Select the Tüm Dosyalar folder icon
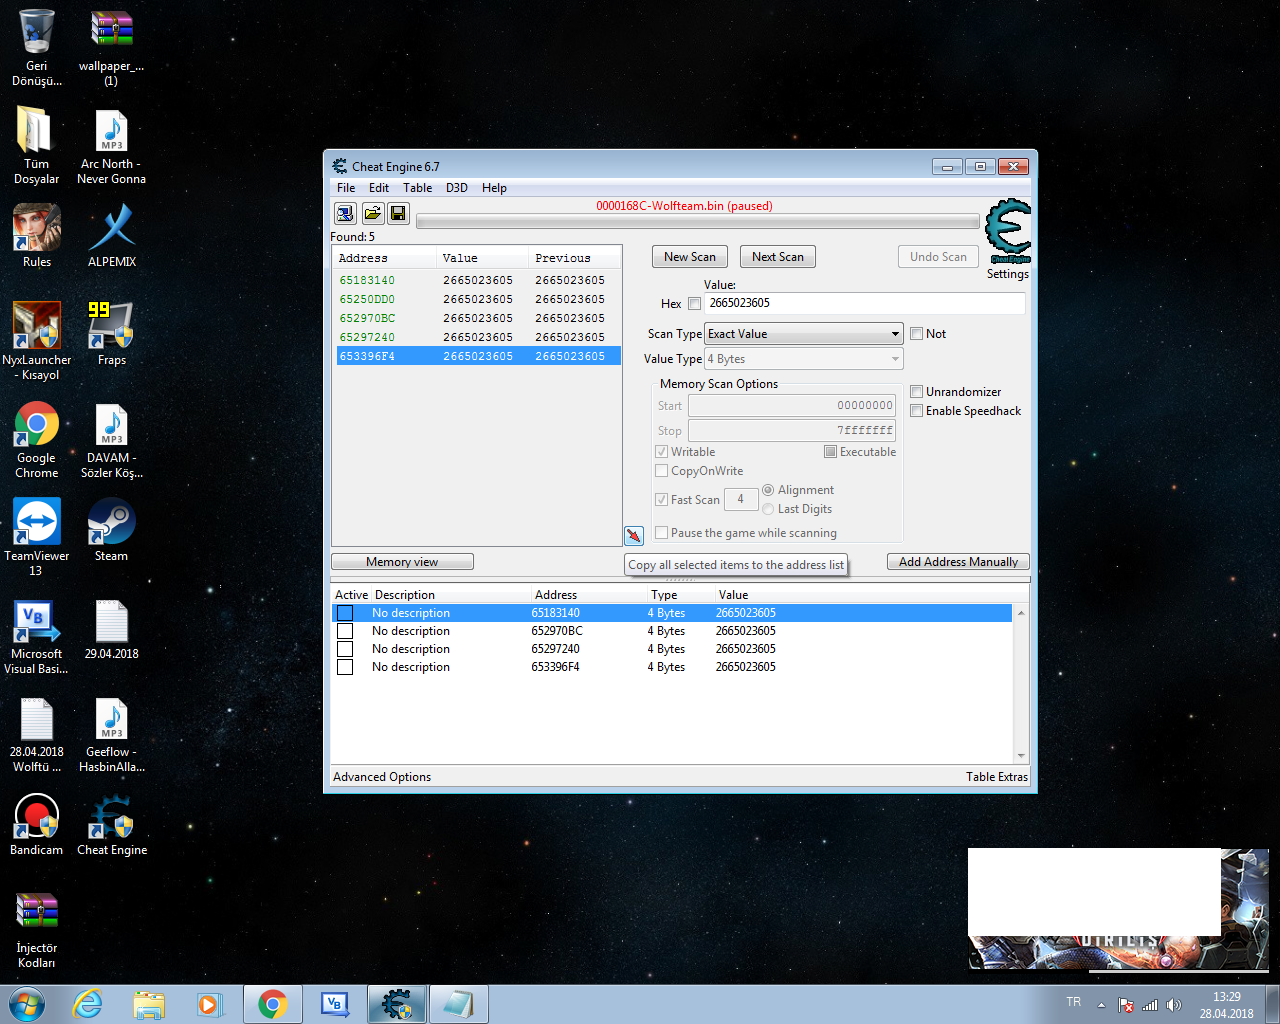The height and width of the screenshot is (1024, 1280). click(37, 146)
